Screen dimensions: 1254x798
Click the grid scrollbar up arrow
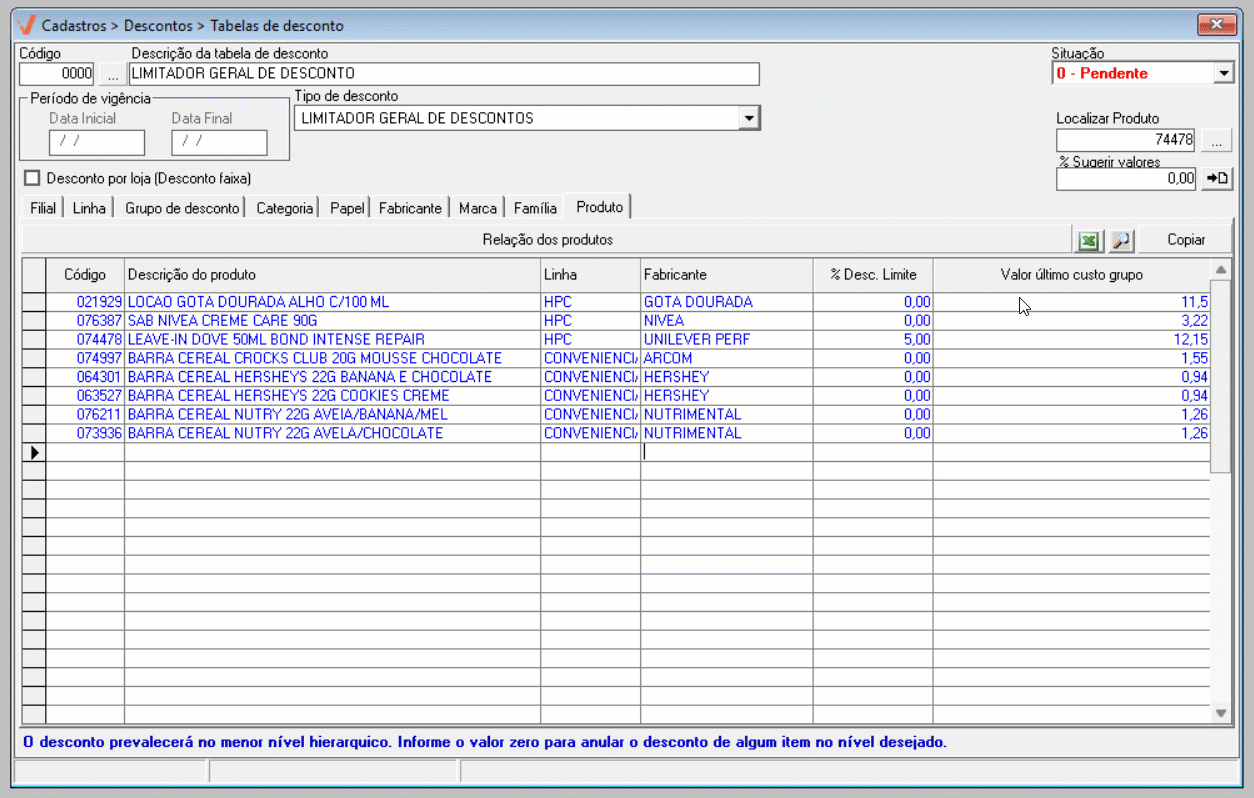pyautogui.click(x=1220, y=270)
